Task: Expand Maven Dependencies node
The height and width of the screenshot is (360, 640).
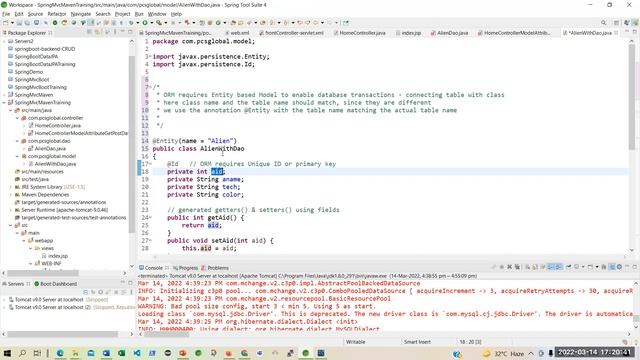Action: pos(11,195)
